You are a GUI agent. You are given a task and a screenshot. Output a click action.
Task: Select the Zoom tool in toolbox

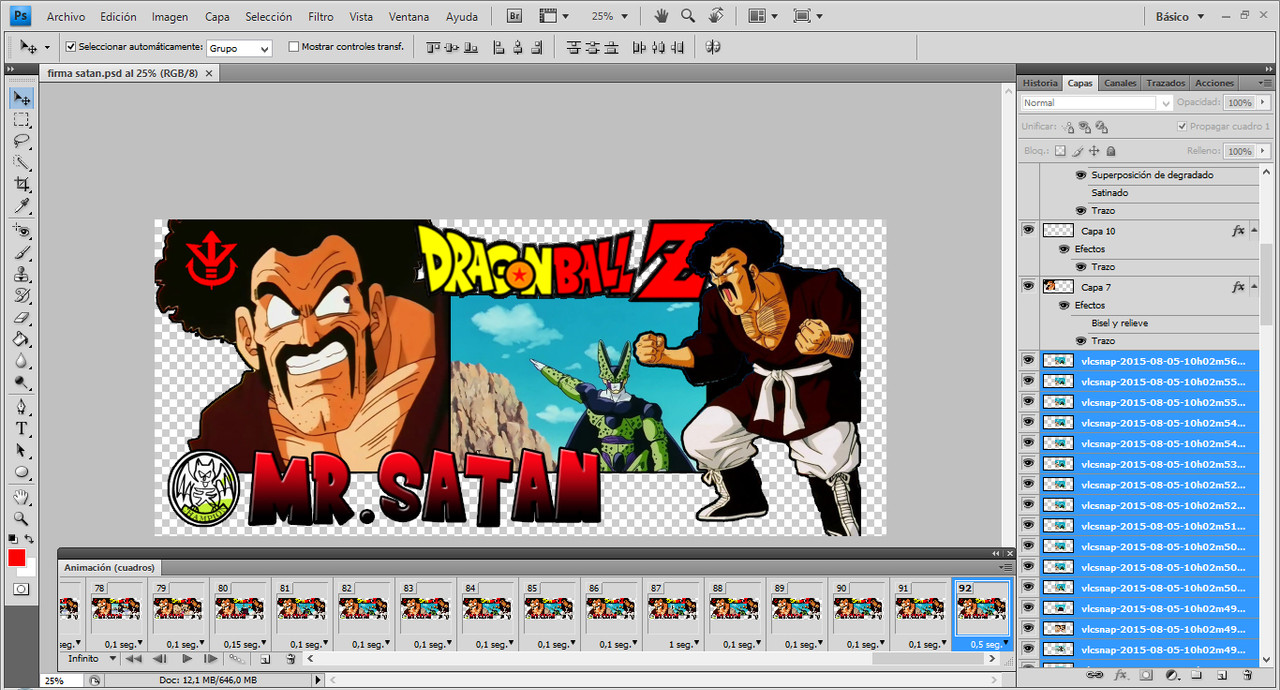[x=21, y=518]
